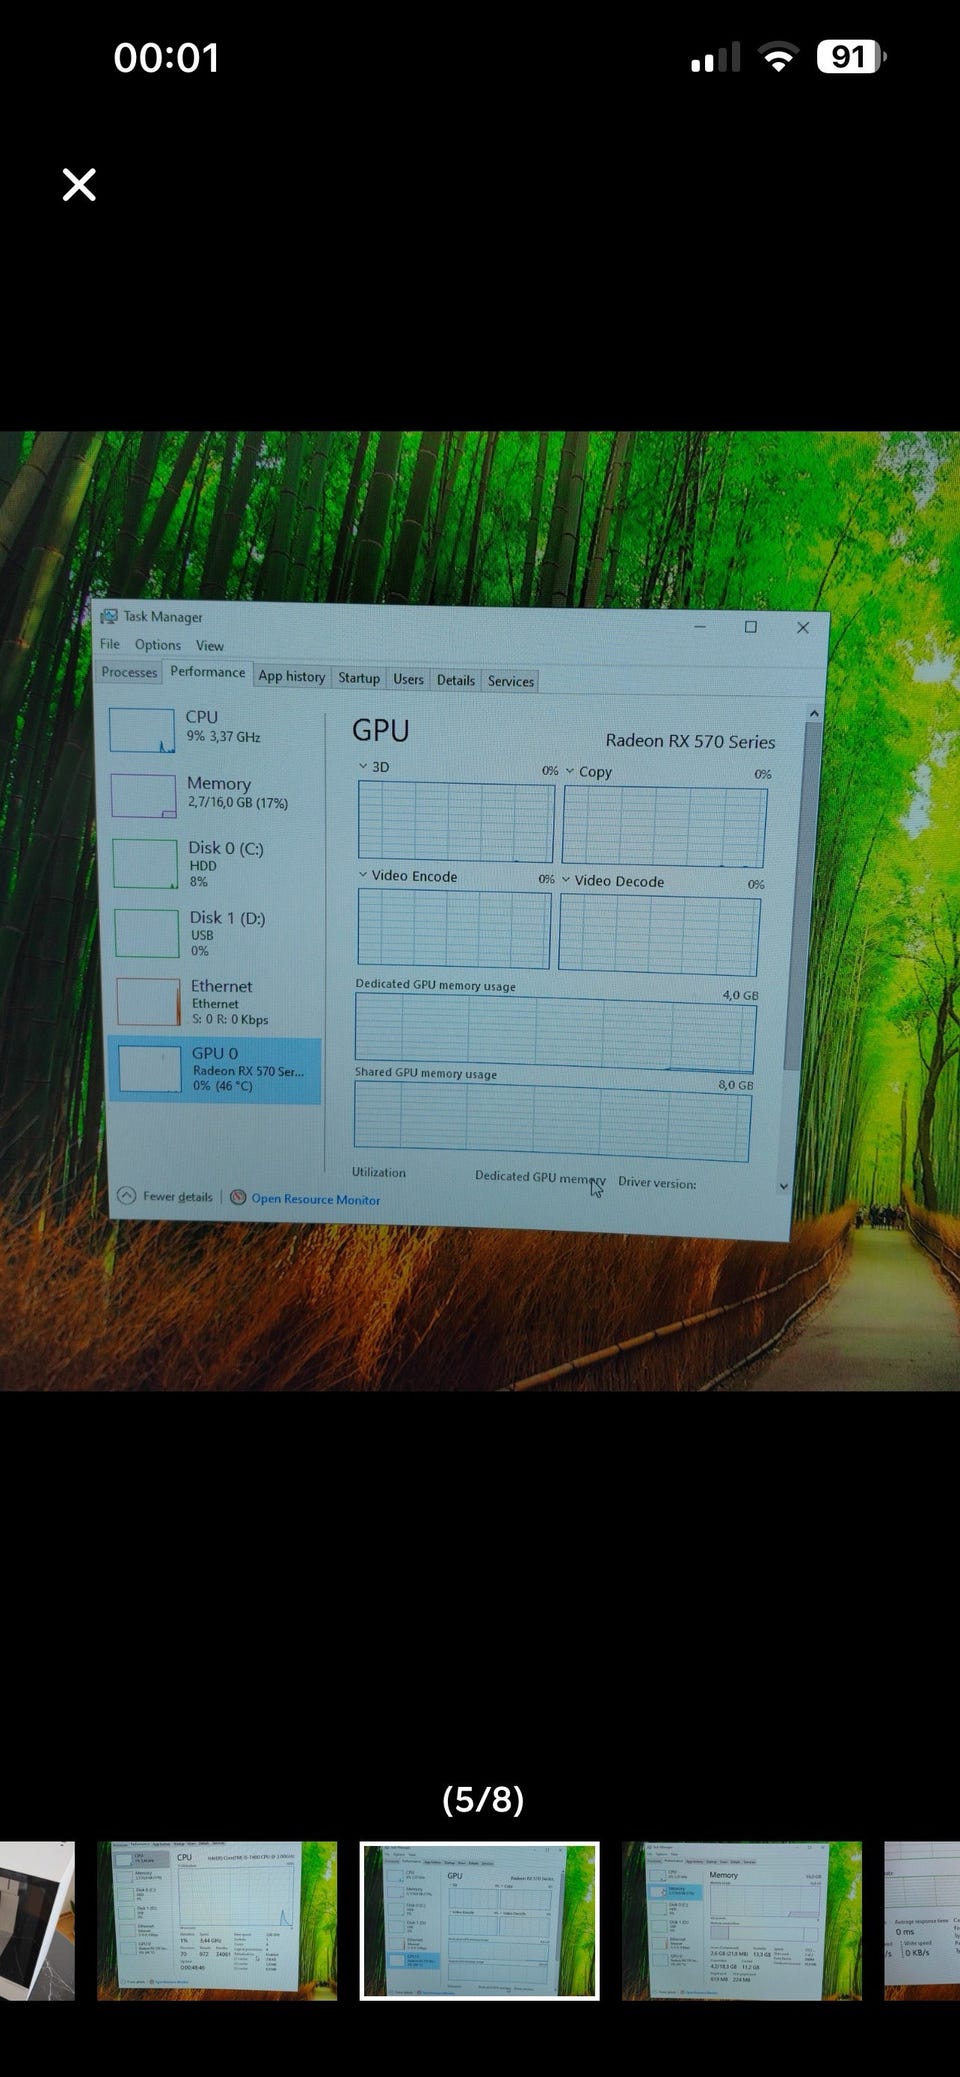Image resolution: width=960 pixels, height=2077 pixels.
Task: Select the CPU performance item
Action: click(214, 729)
